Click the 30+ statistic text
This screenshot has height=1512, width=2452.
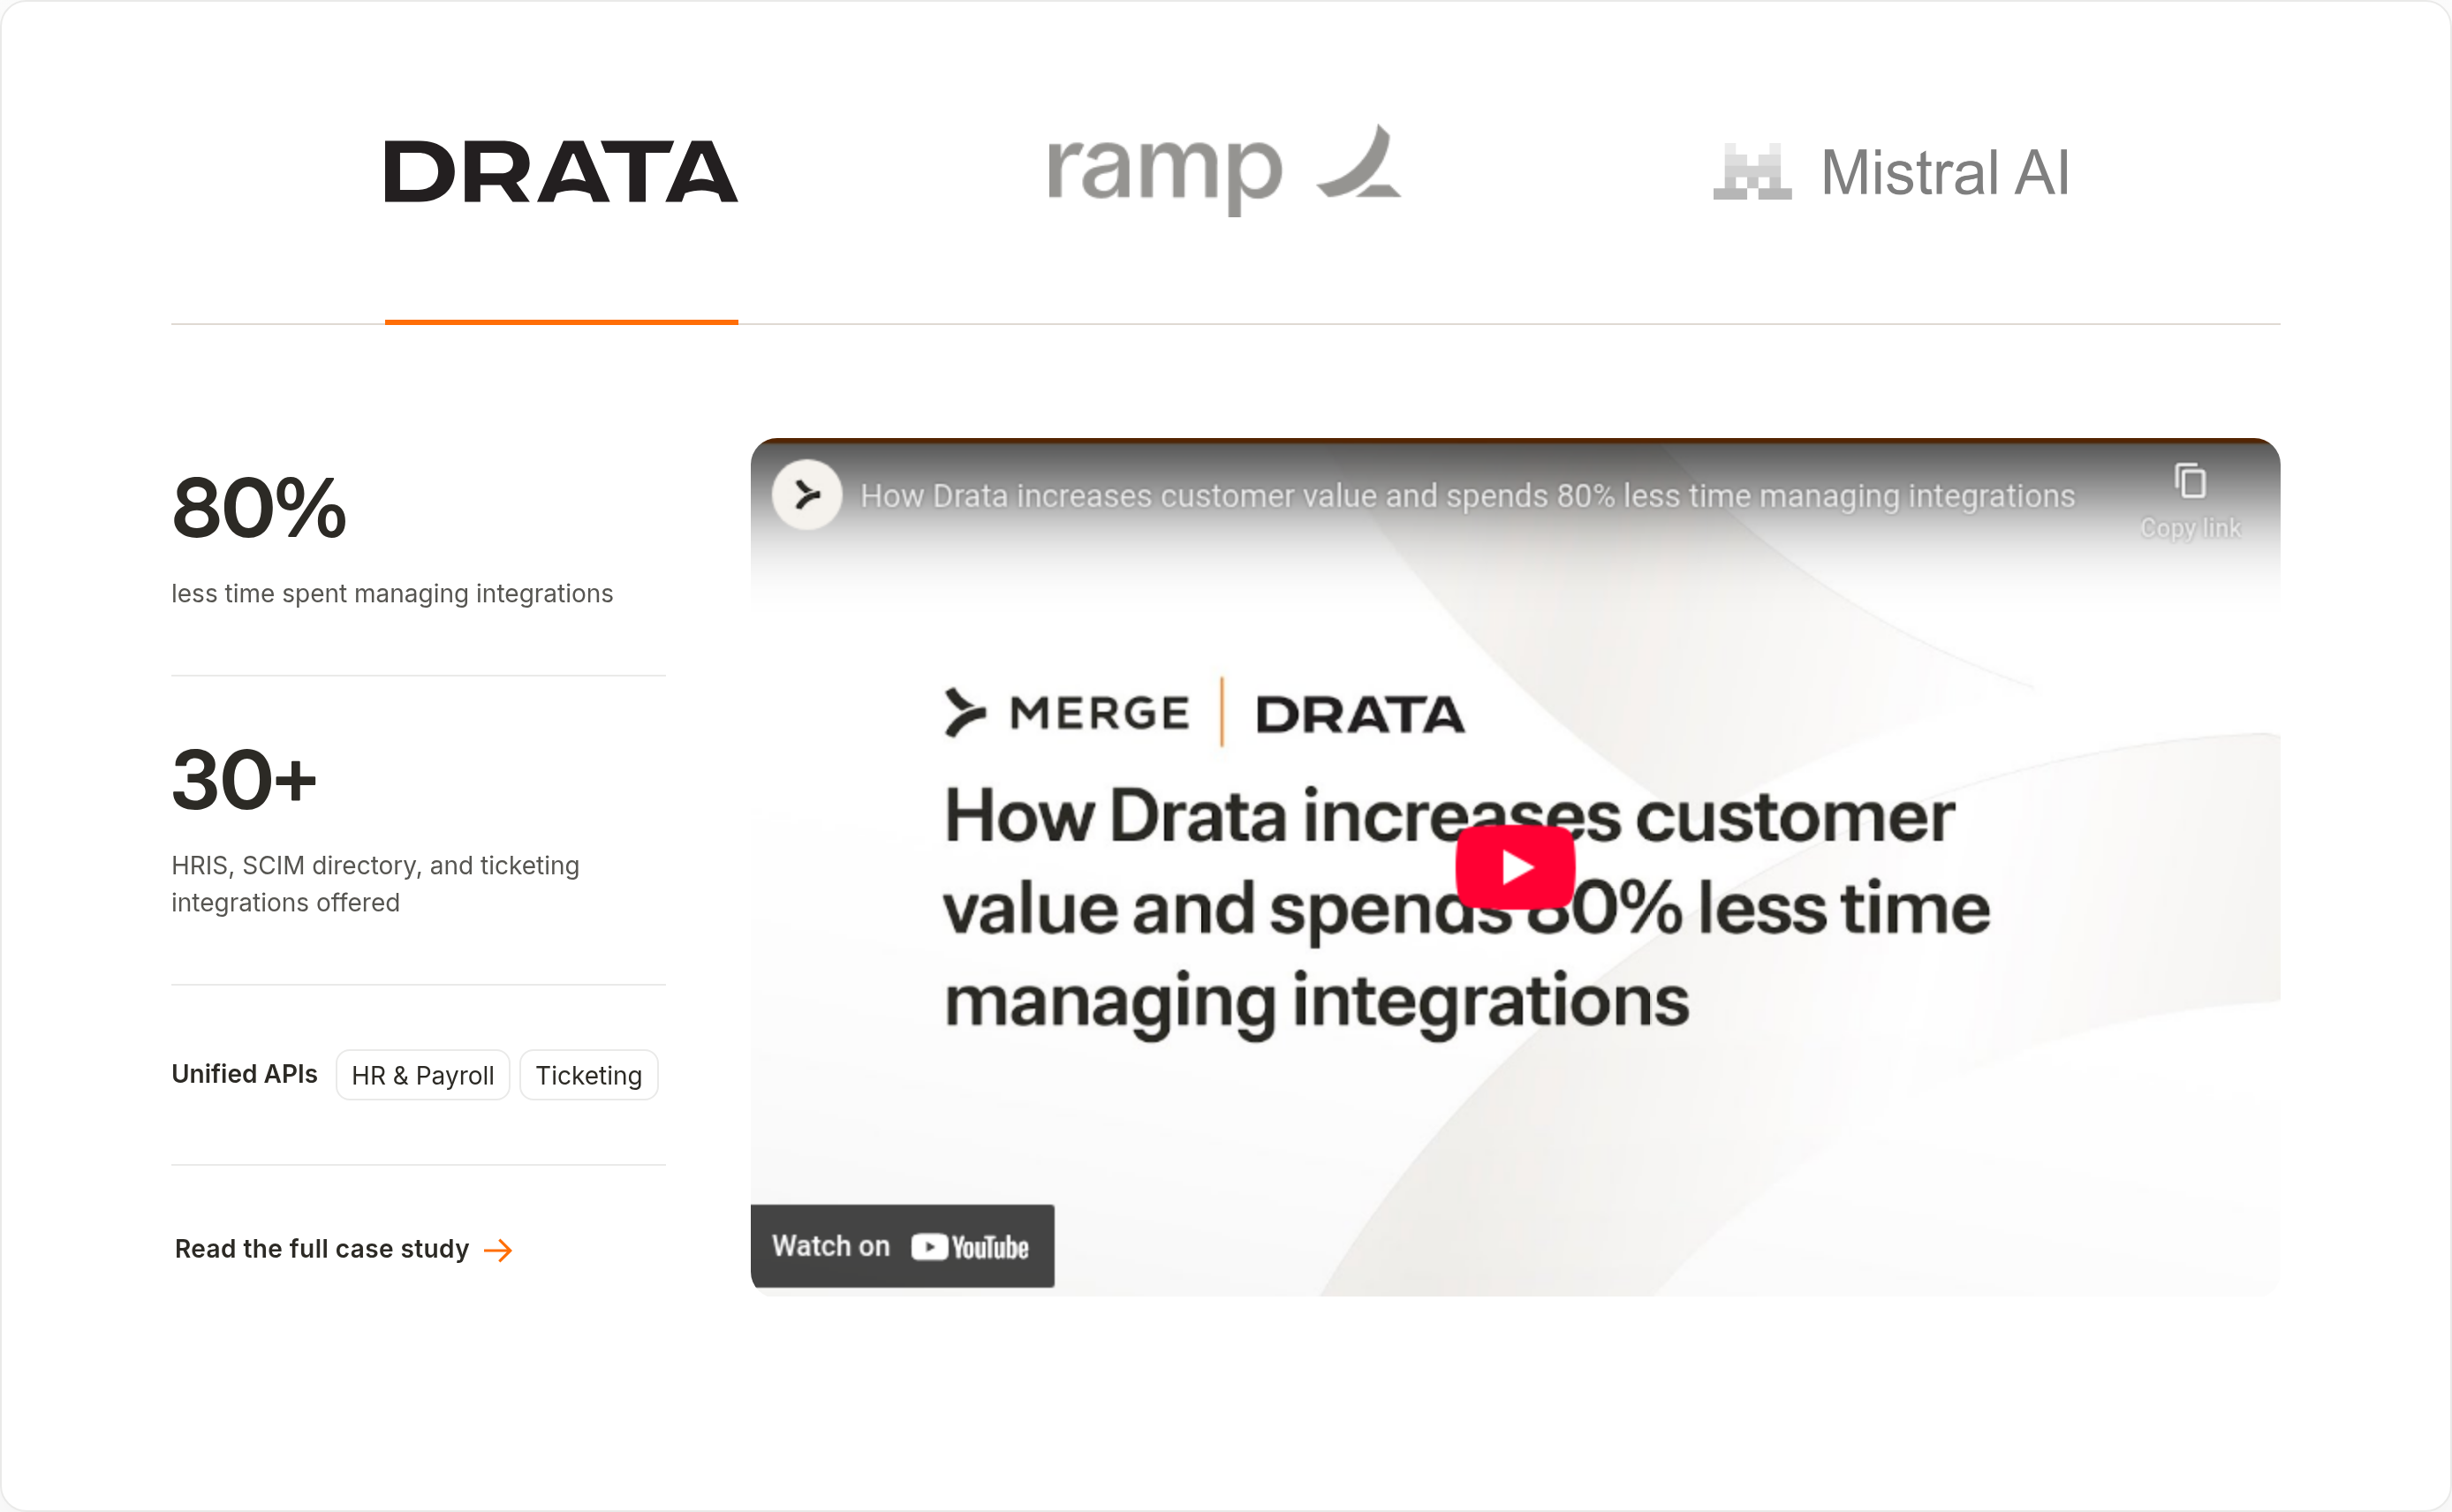click(244, 780)
